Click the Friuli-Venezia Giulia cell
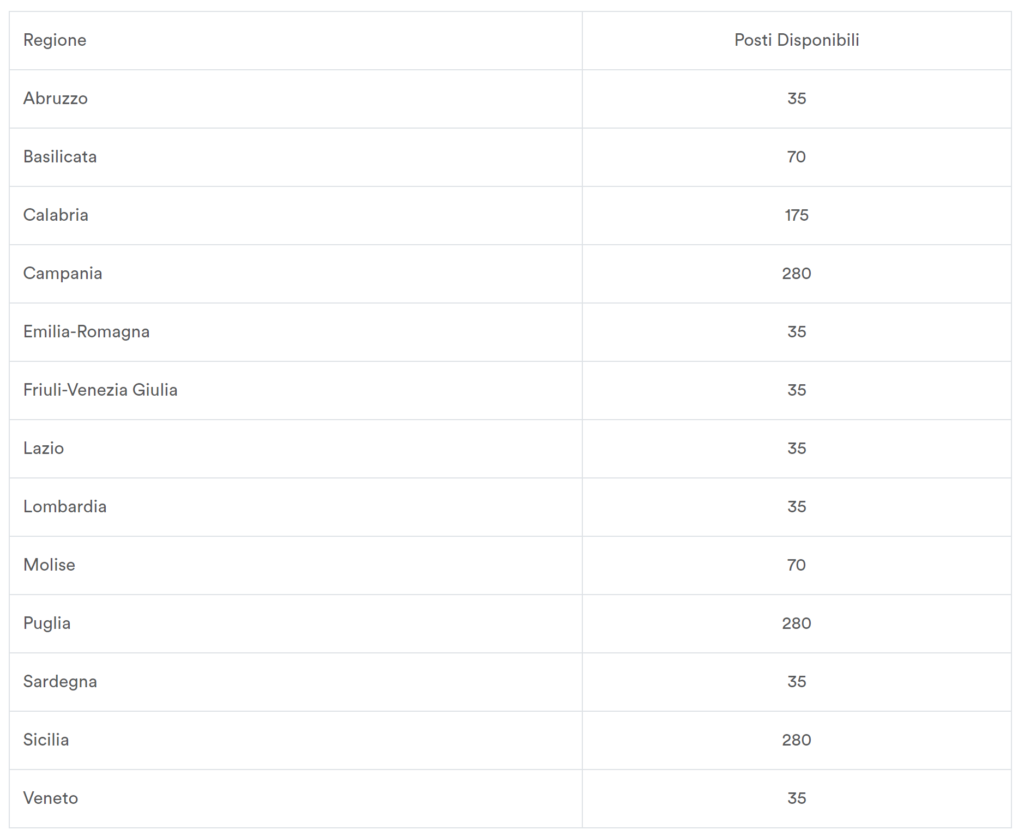This screenshot has width=1024, height=836. pos(101,390)
